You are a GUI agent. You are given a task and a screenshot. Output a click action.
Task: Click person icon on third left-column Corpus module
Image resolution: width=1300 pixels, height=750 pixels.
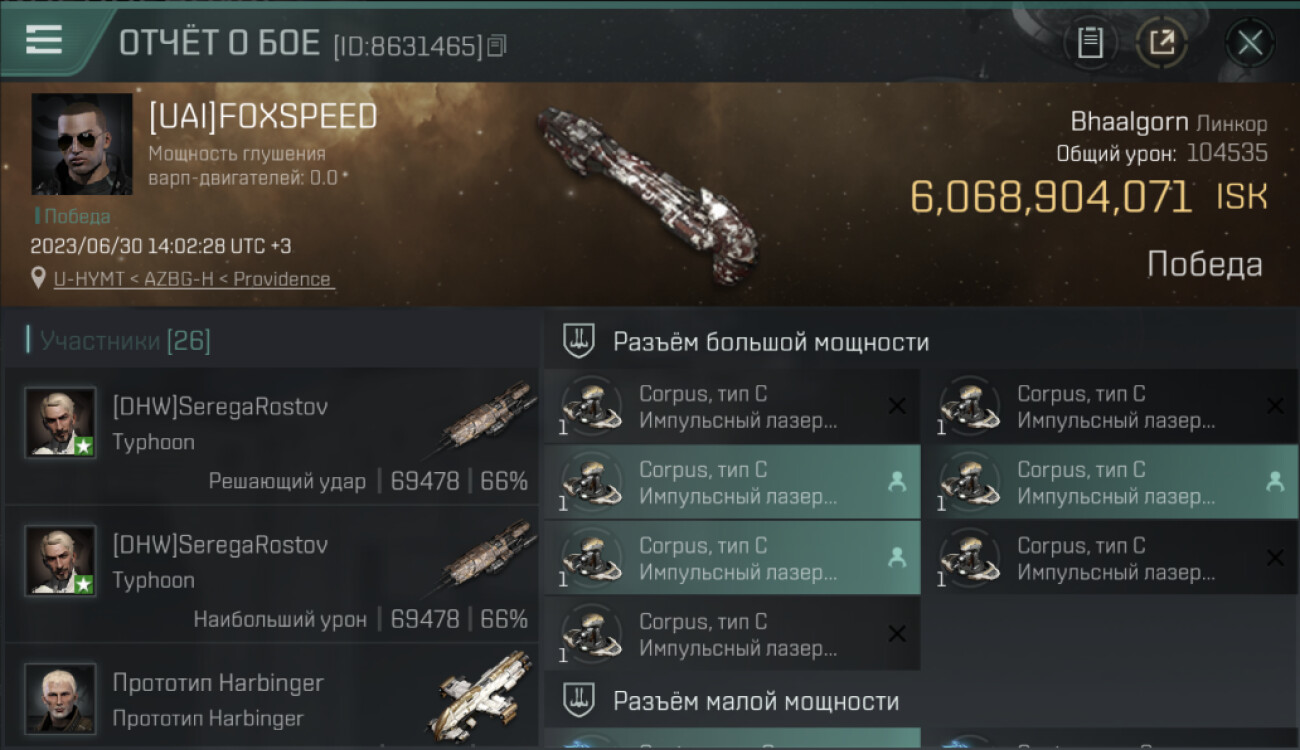click(897, 558)
